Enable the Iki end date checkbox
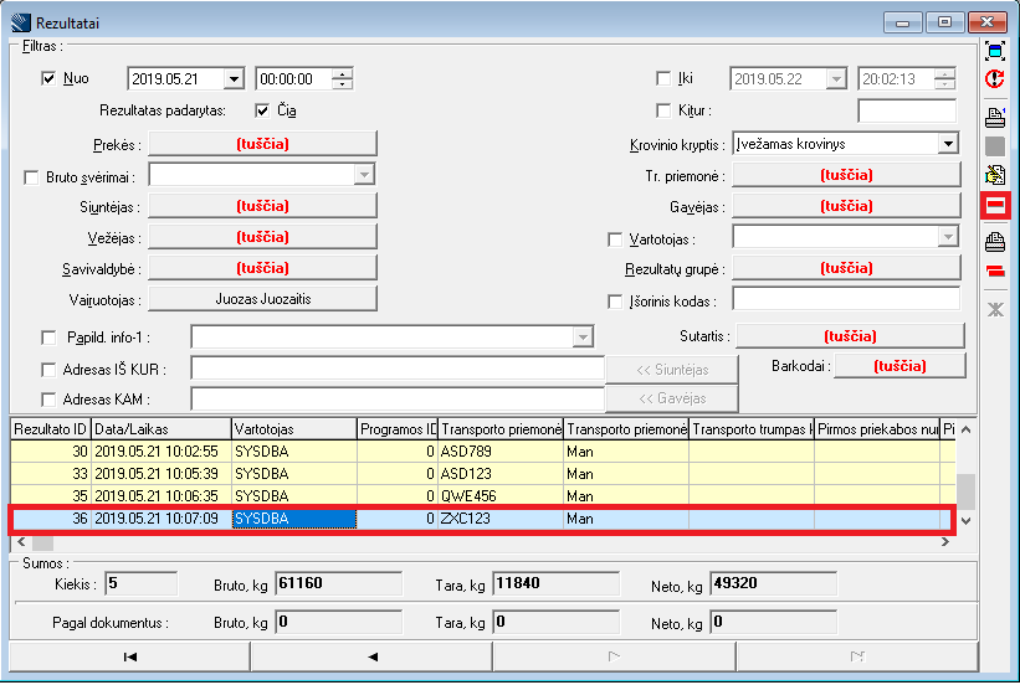This screenshot has height=684, width=1020. tap(663, 79)
